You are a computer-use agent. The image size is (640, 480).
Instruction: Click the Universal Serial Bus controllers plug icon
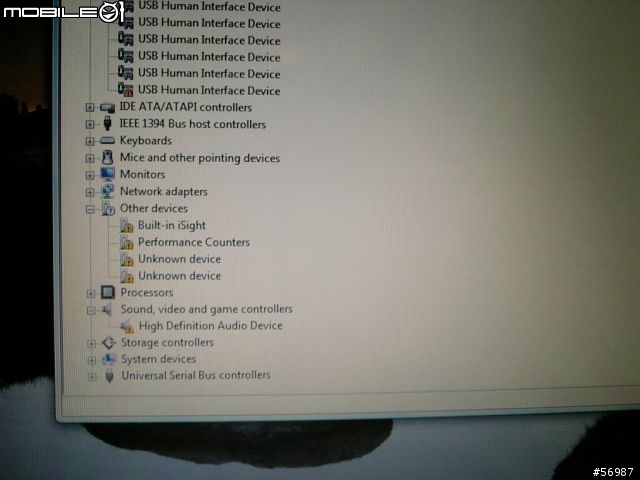pyautogui.click(x=109, y=375)
